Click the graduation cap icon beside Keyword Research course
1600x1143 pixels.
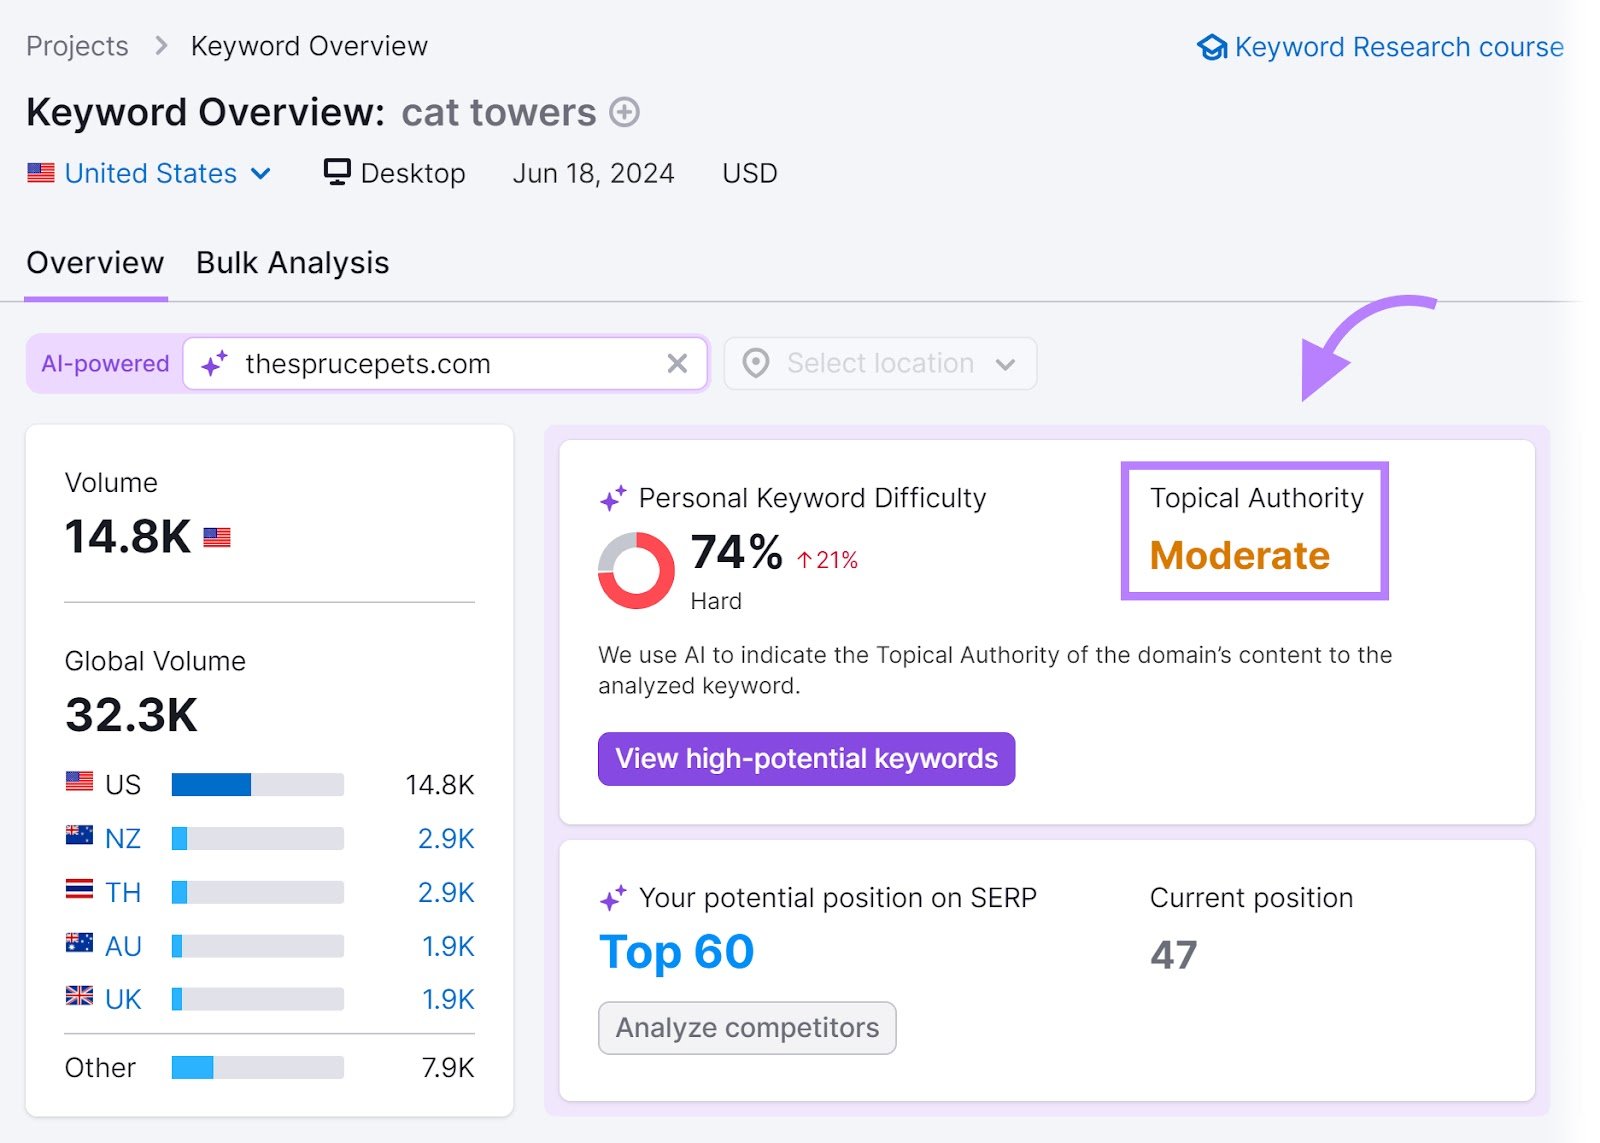(x=1213, y=46)
